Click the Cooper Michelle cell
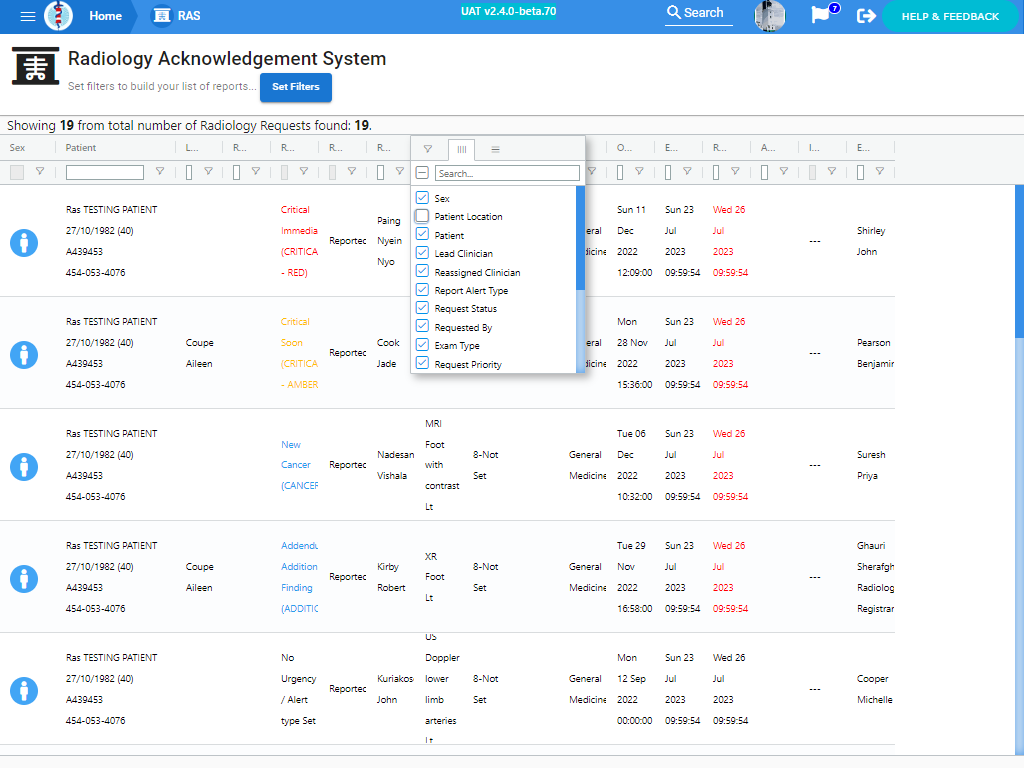 (x=874, y=689)
